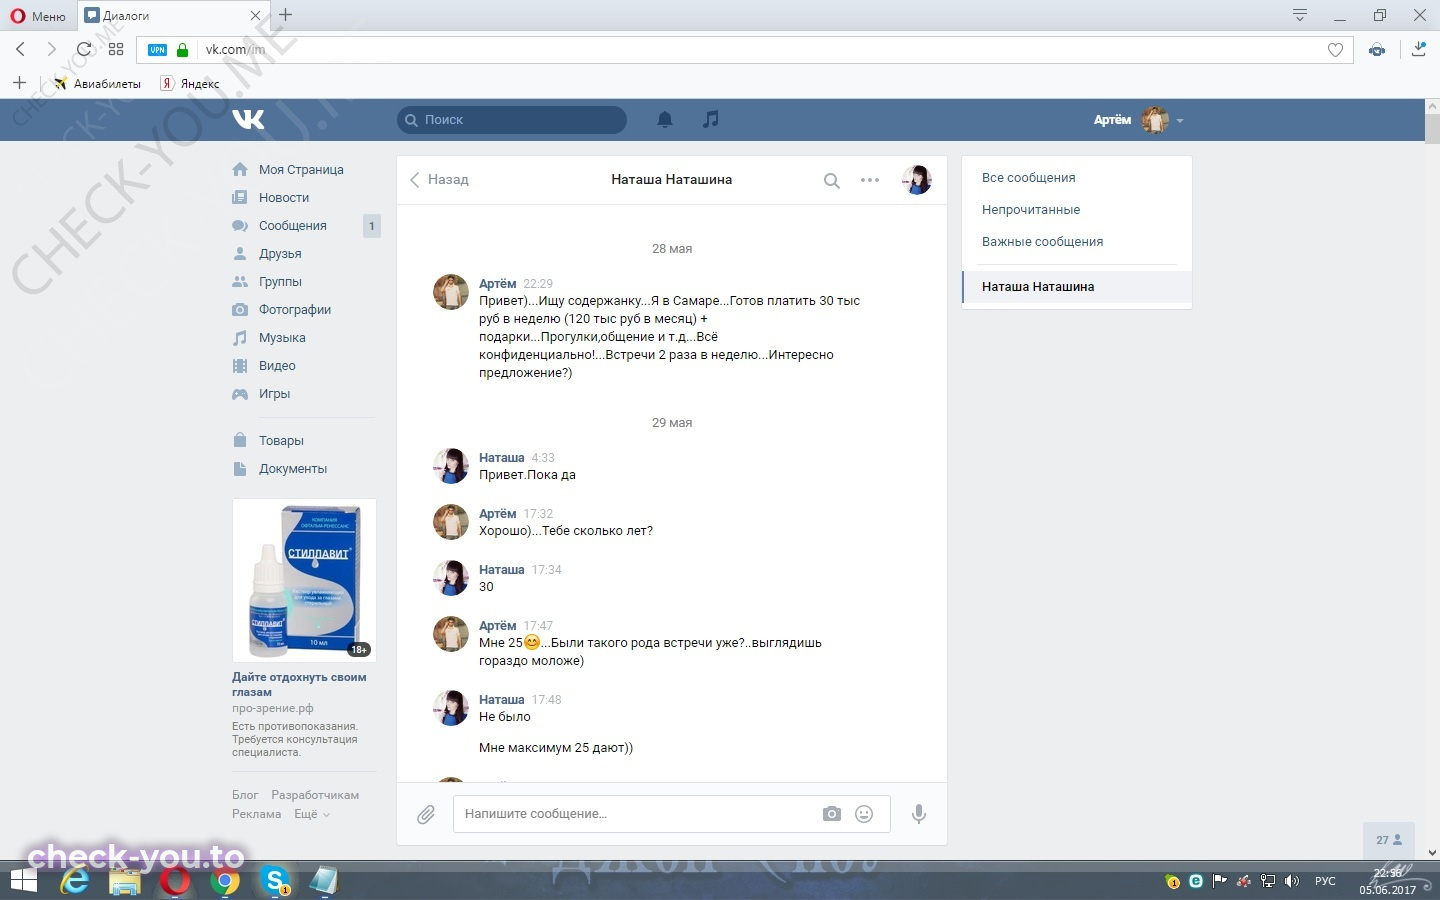Image resolution: width=1440 pixels, height=900 pixels.
Task: Open the three-dots conversation actions menu
Action: [x=870, y=180]
